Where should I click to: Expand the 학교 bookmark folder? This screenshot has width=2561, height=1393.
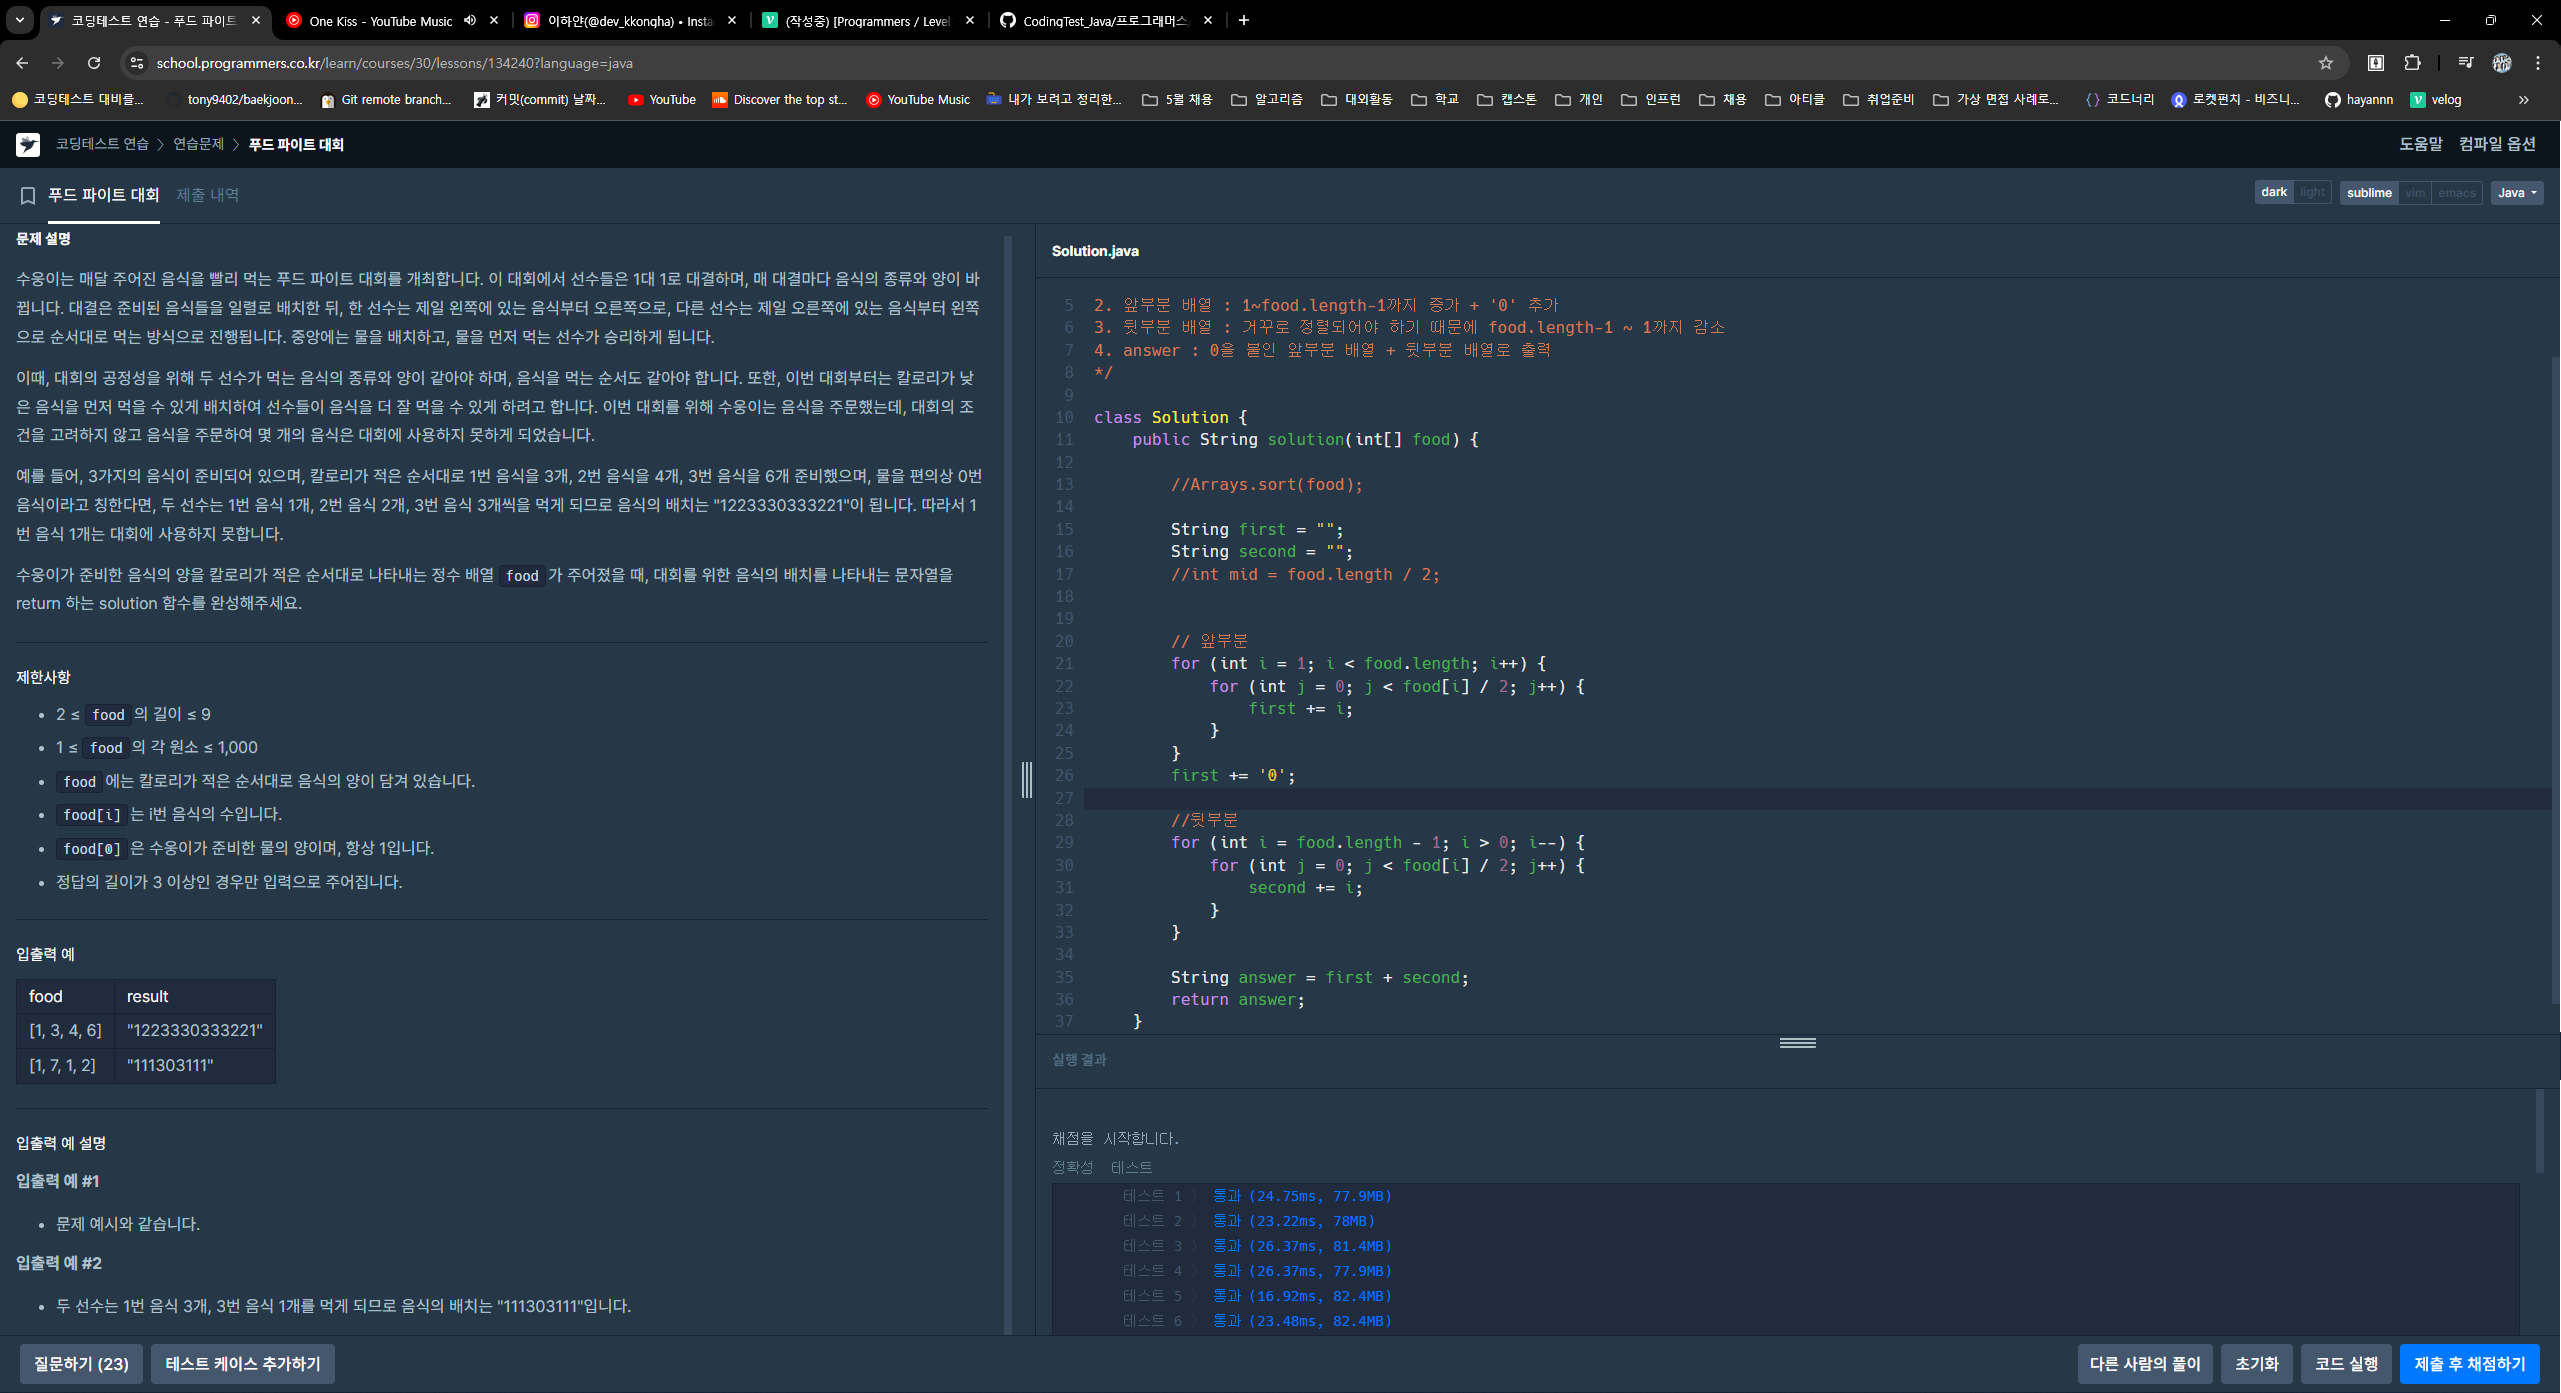pyautogui.click(x=1435, y=100)
